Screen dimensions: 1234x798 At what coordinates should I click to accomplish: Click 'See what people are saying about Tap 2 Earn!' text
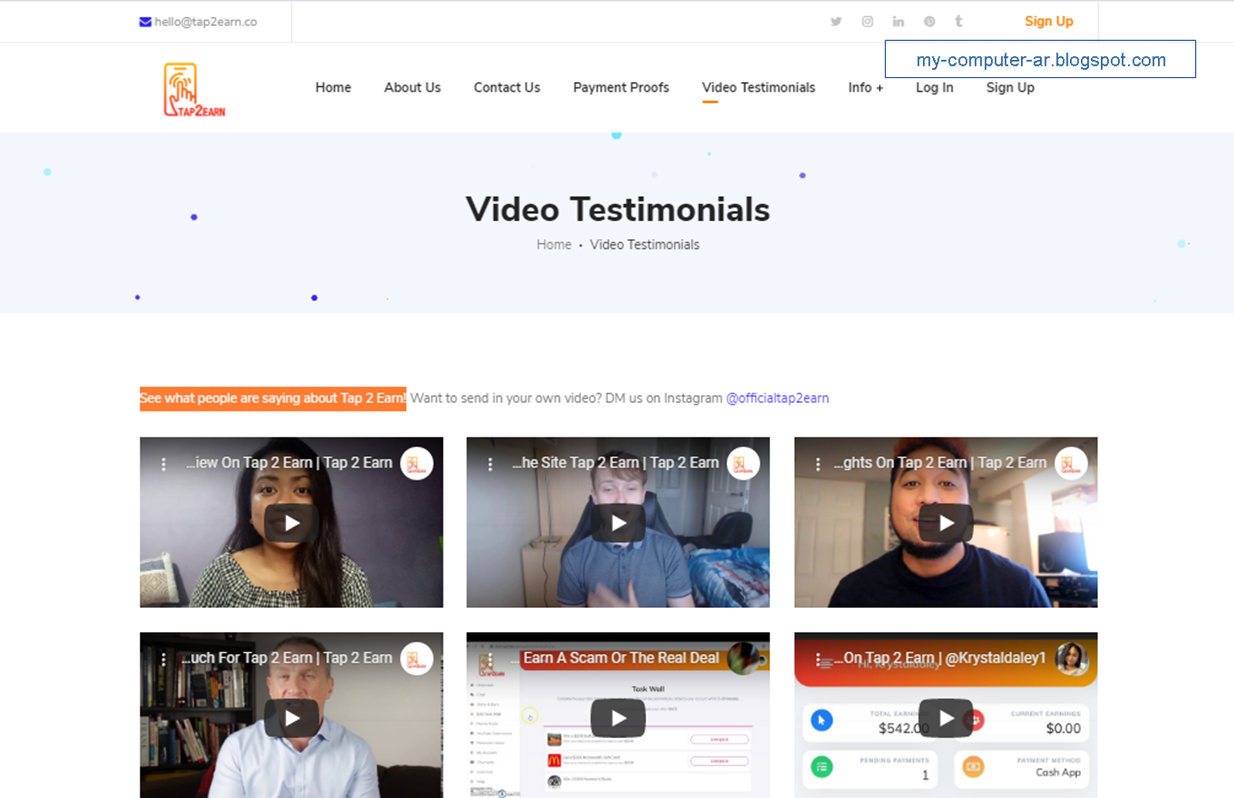(x=273, y=398)
